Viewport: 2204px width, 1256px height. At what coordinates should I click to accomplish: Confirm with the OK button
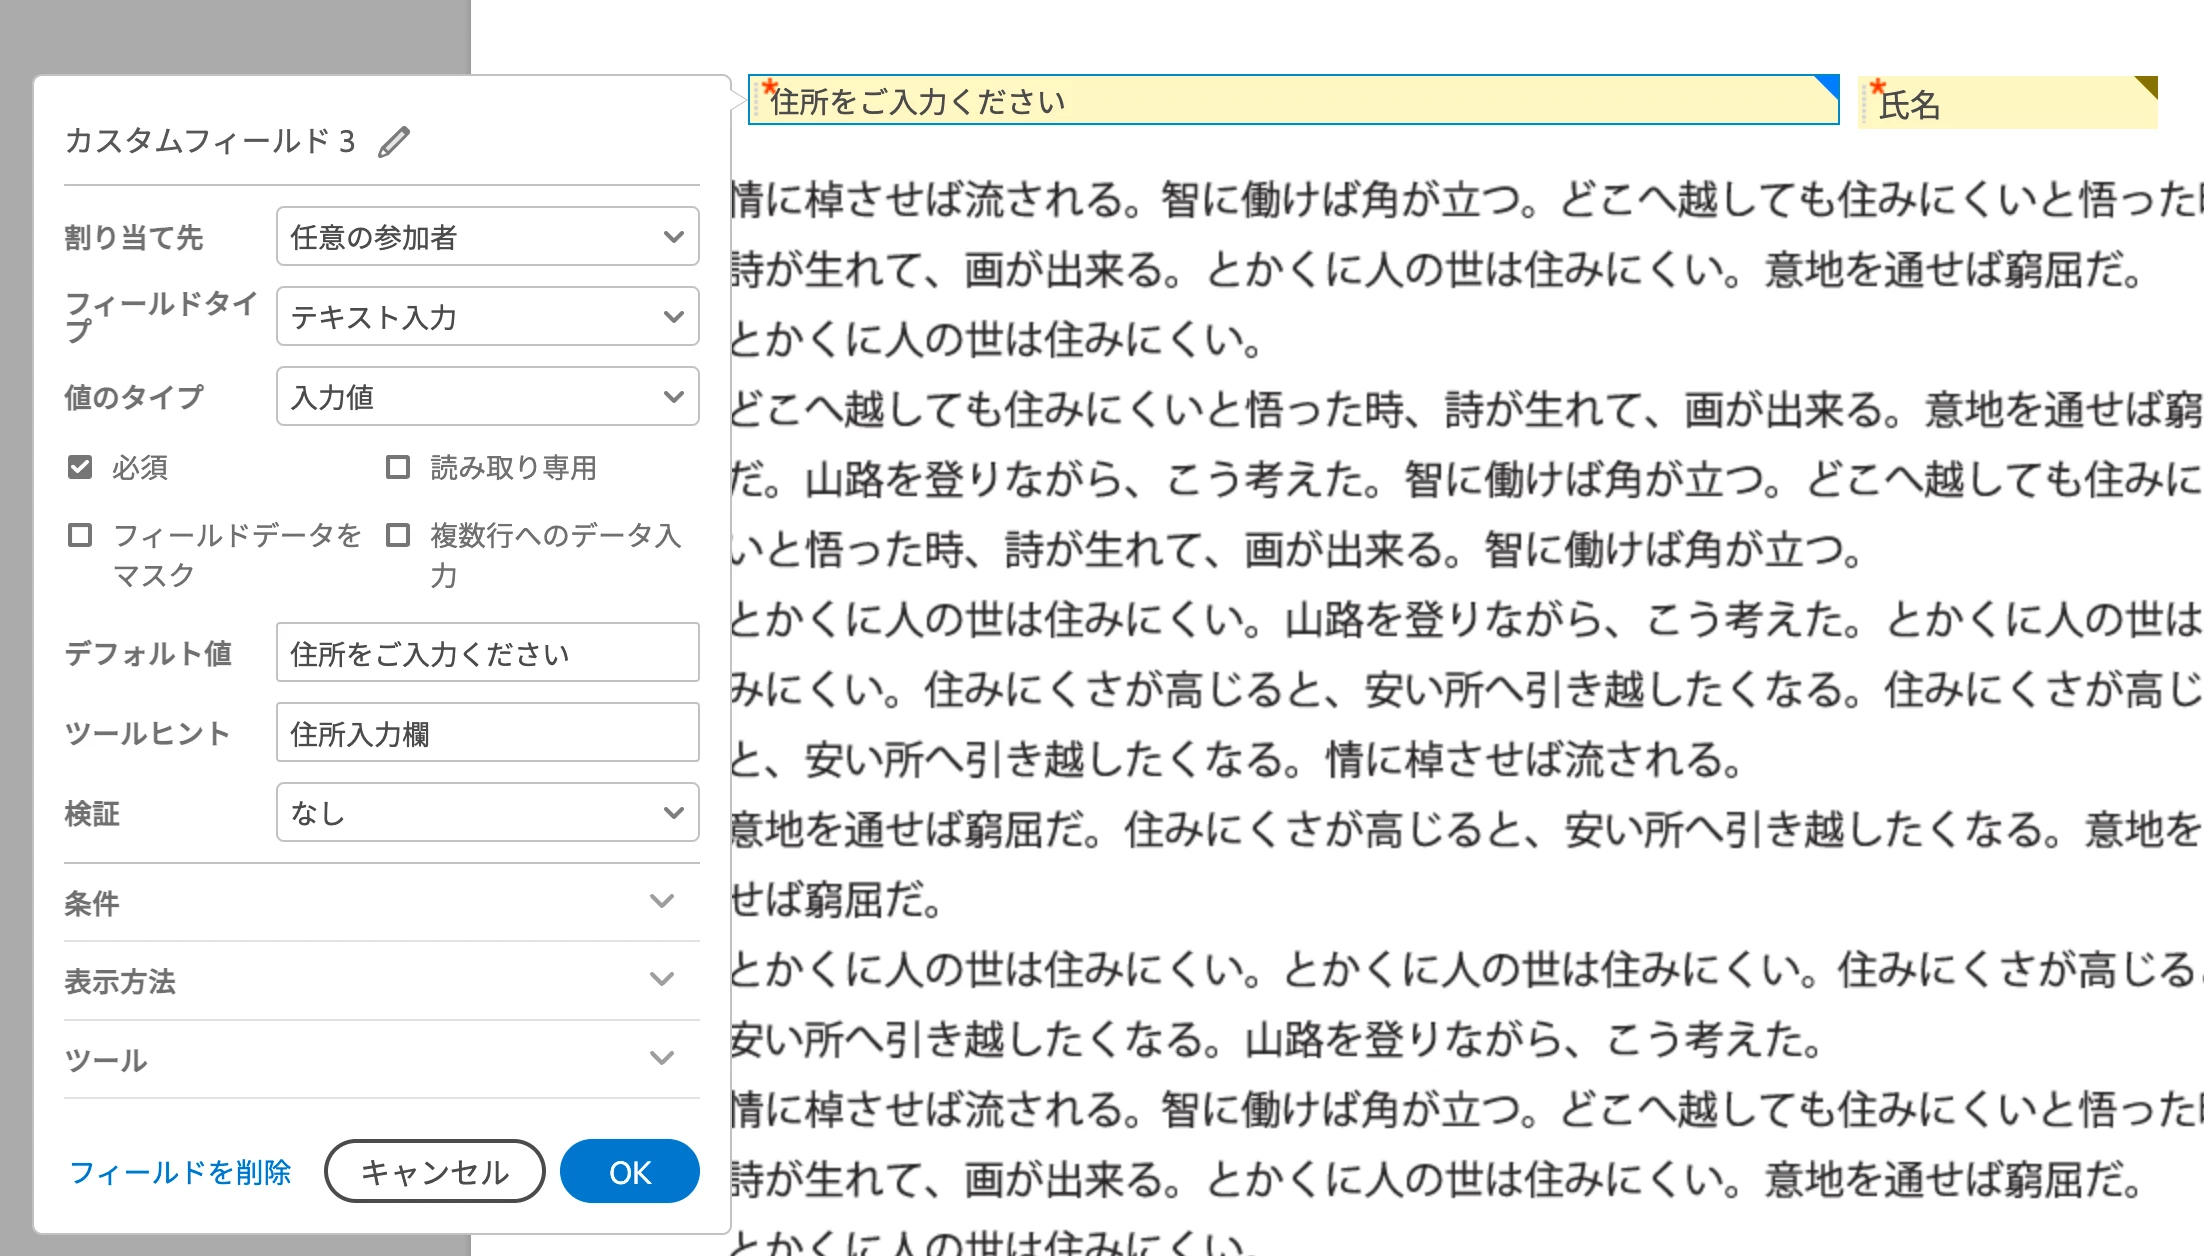tap(629, 1172)
